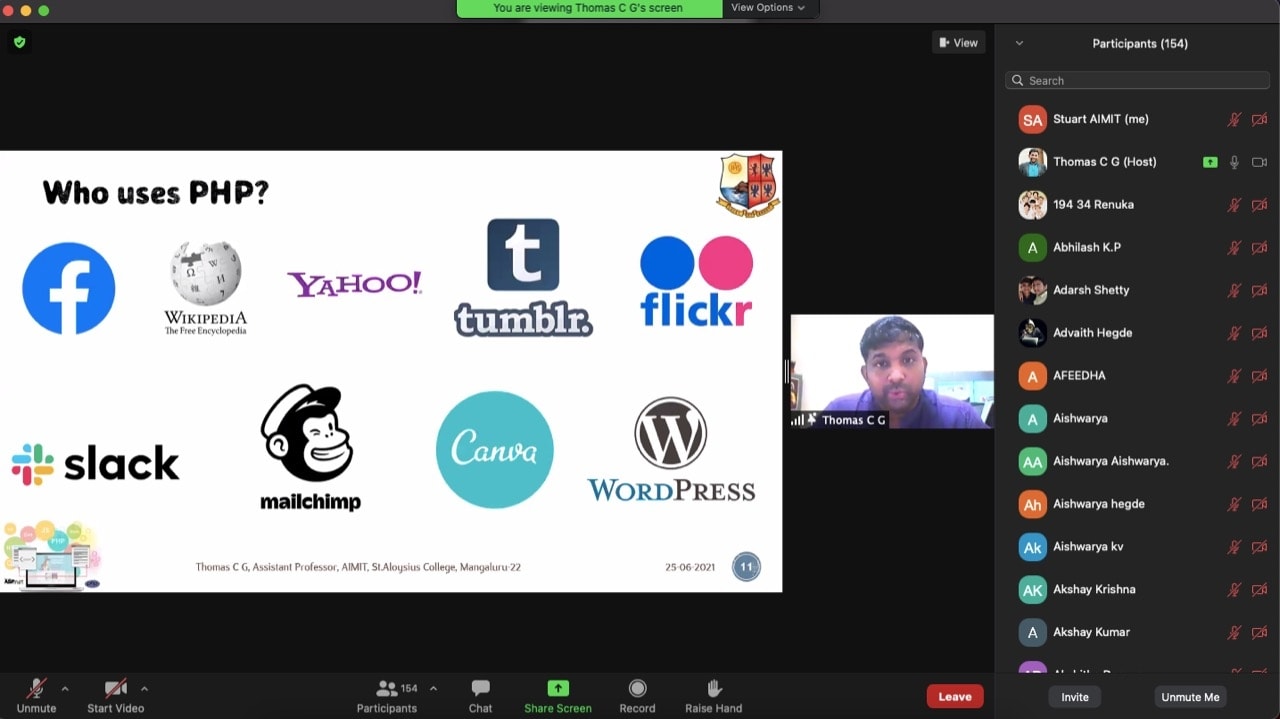Select participant Akshay Krishna

point(1137,590)
